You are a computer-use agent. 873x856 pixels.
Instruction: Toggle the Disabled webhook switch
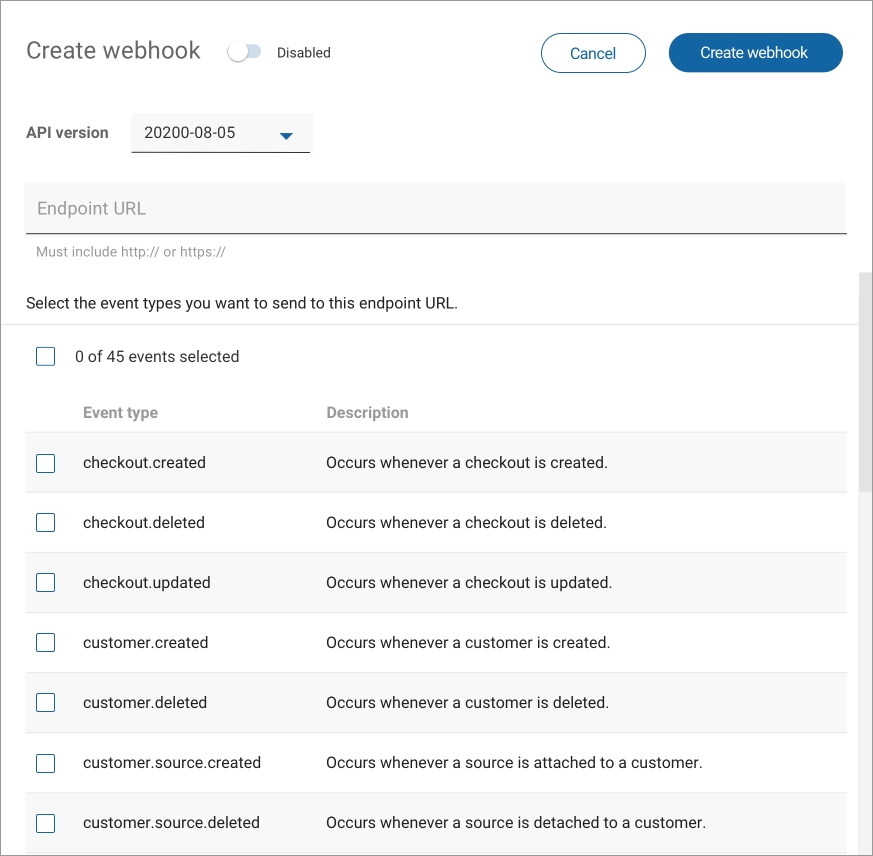point(244,52)
